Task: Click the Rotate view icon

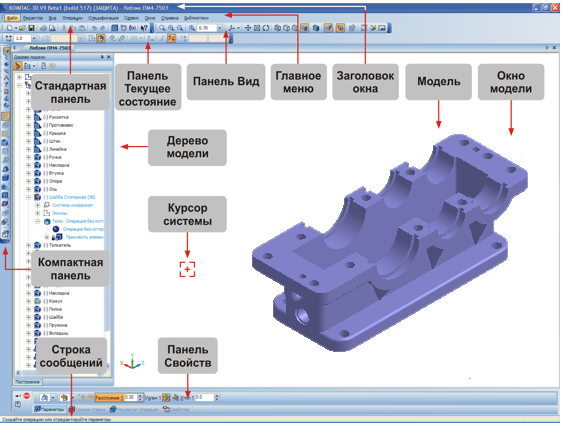Action: coord(266,28)
